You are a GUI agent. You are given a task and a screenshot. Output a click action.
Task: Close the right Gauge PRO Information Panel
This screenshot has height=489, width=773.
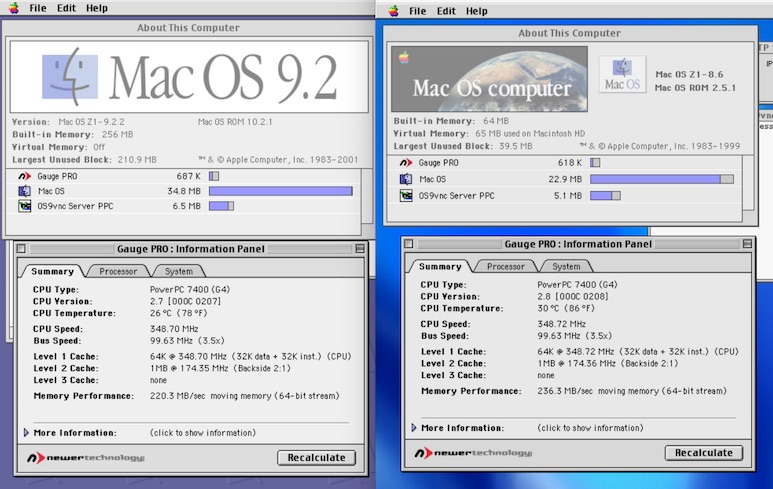click(408, 244)
